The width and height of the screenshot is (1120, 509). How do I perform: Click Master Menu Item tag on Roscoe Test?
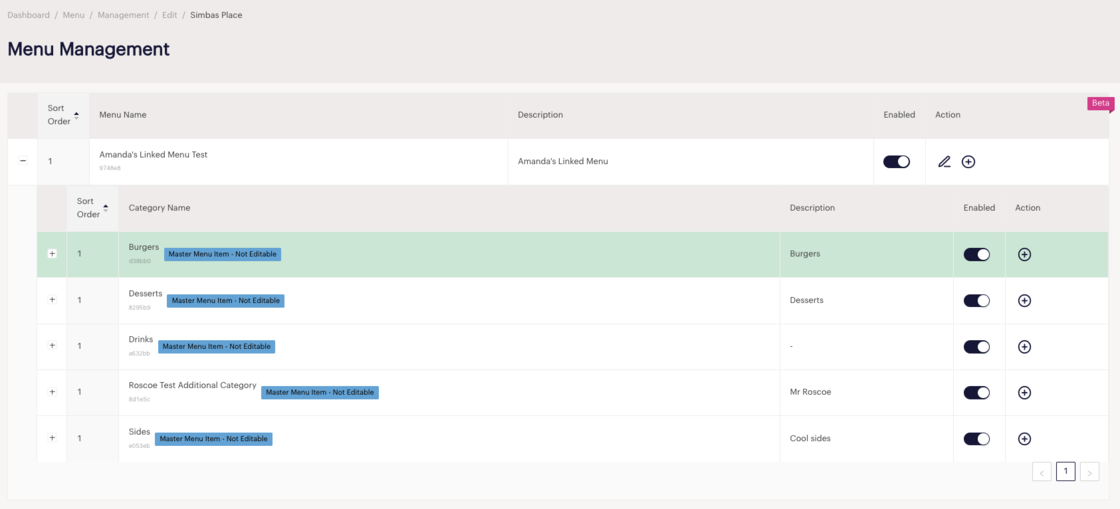point(320,392)
